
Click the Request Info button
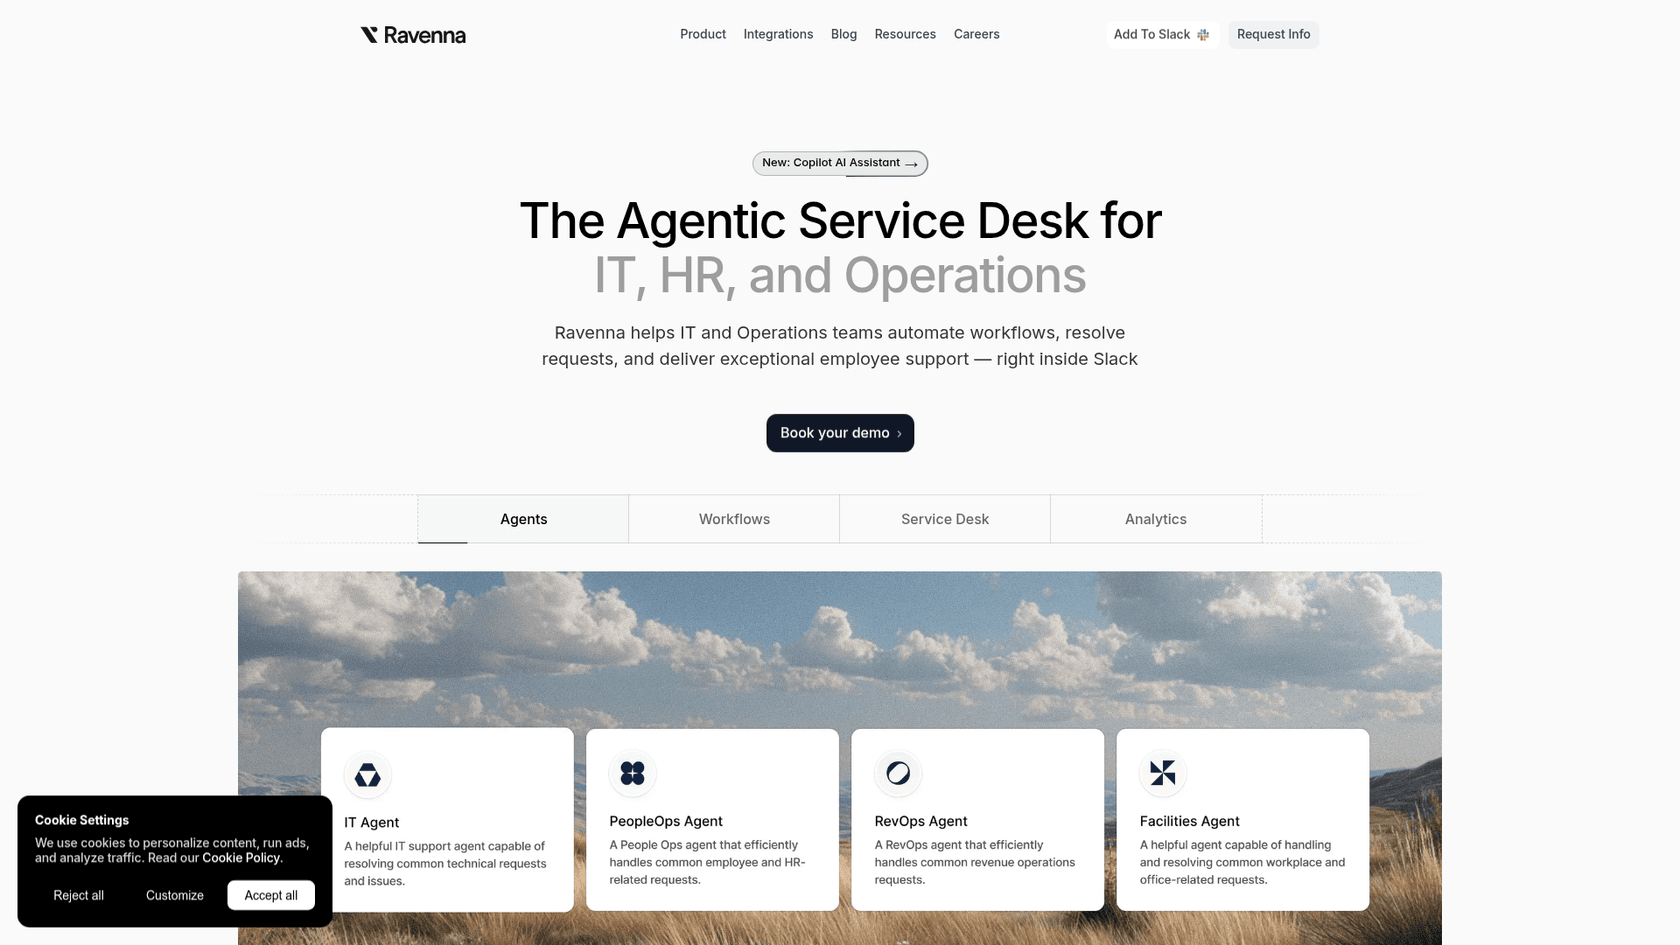click(1273, 34)
